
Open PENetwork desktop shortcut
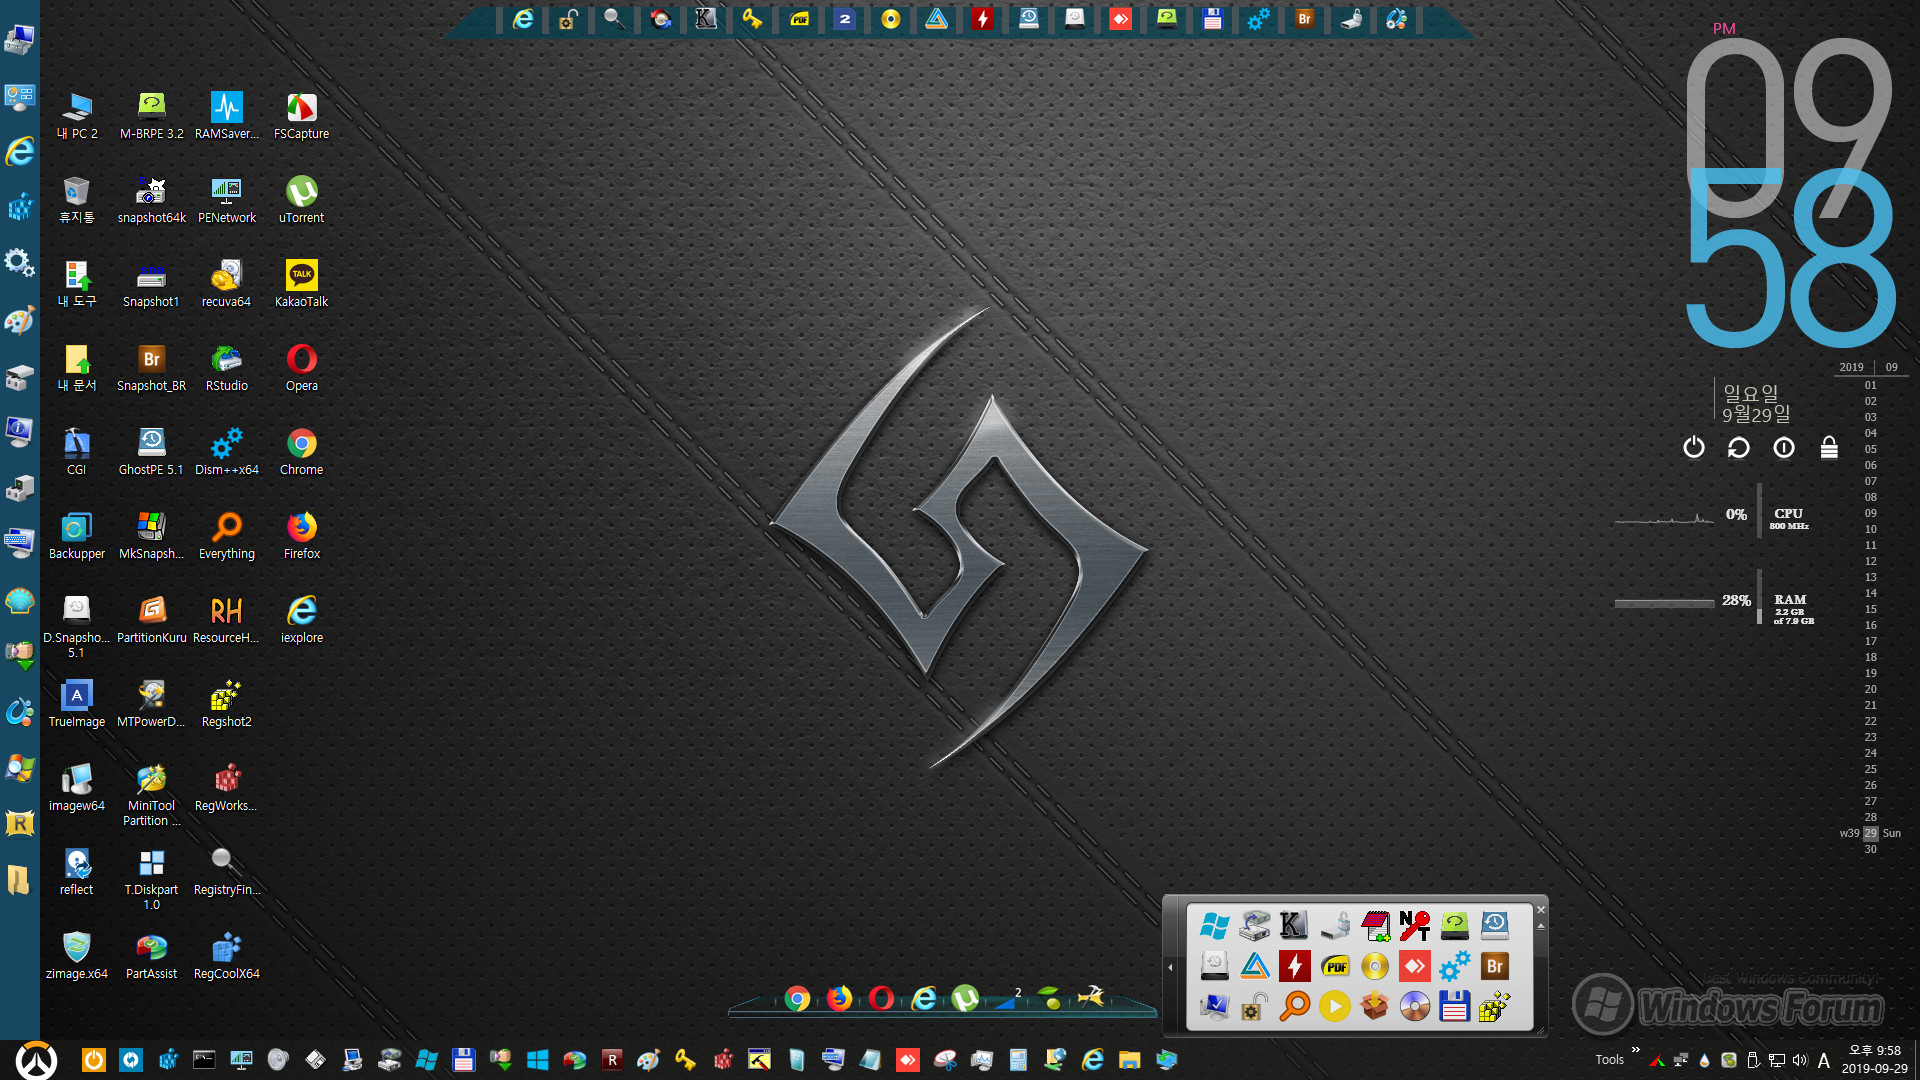pyautogui.click(x=227, y=199)
